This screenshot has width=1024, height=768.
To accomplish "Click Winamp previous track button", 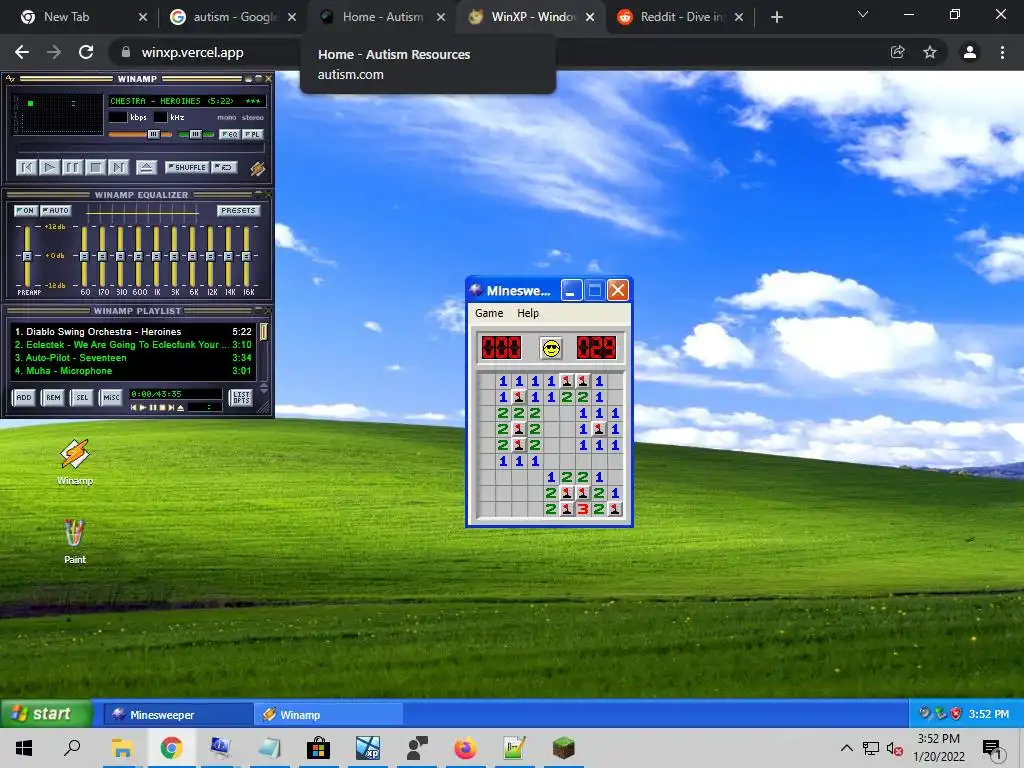I will click(x=27, y=168).
